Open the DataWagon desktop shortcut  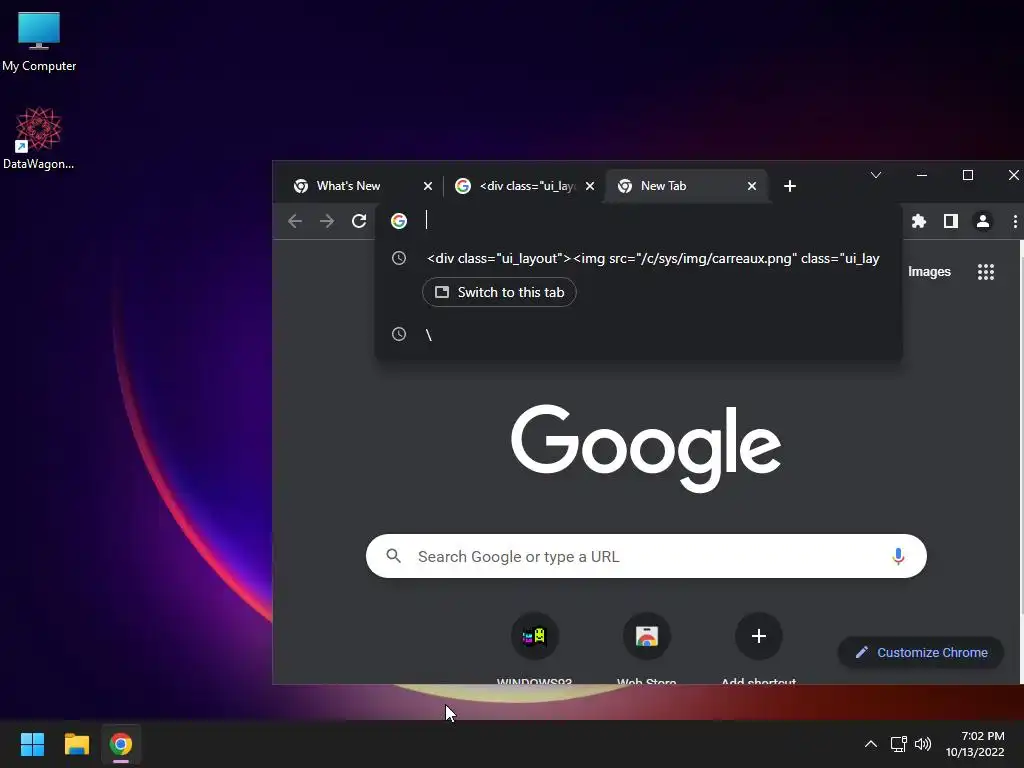click(39, 138)
